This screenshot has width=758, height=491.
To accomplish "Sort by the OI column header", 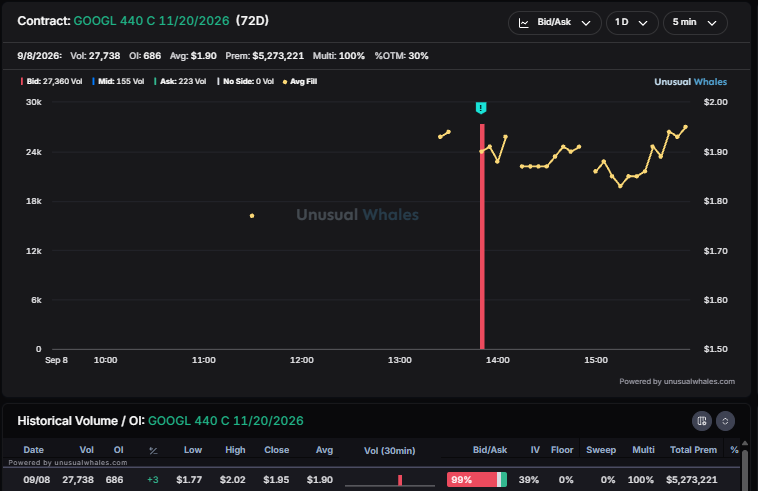I will [118, 450].
